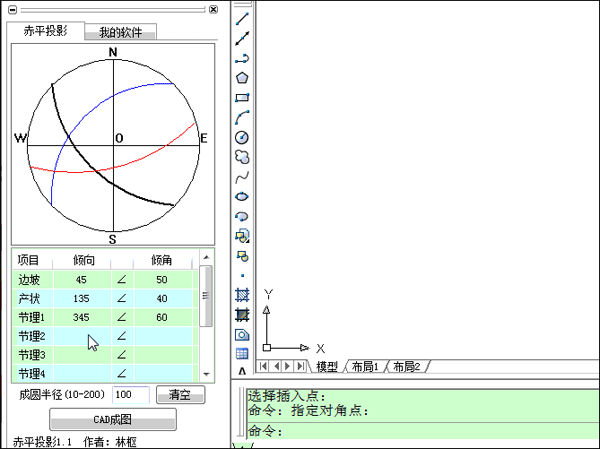Open the Table tool

pyautogui.click(x=241, y=353)
